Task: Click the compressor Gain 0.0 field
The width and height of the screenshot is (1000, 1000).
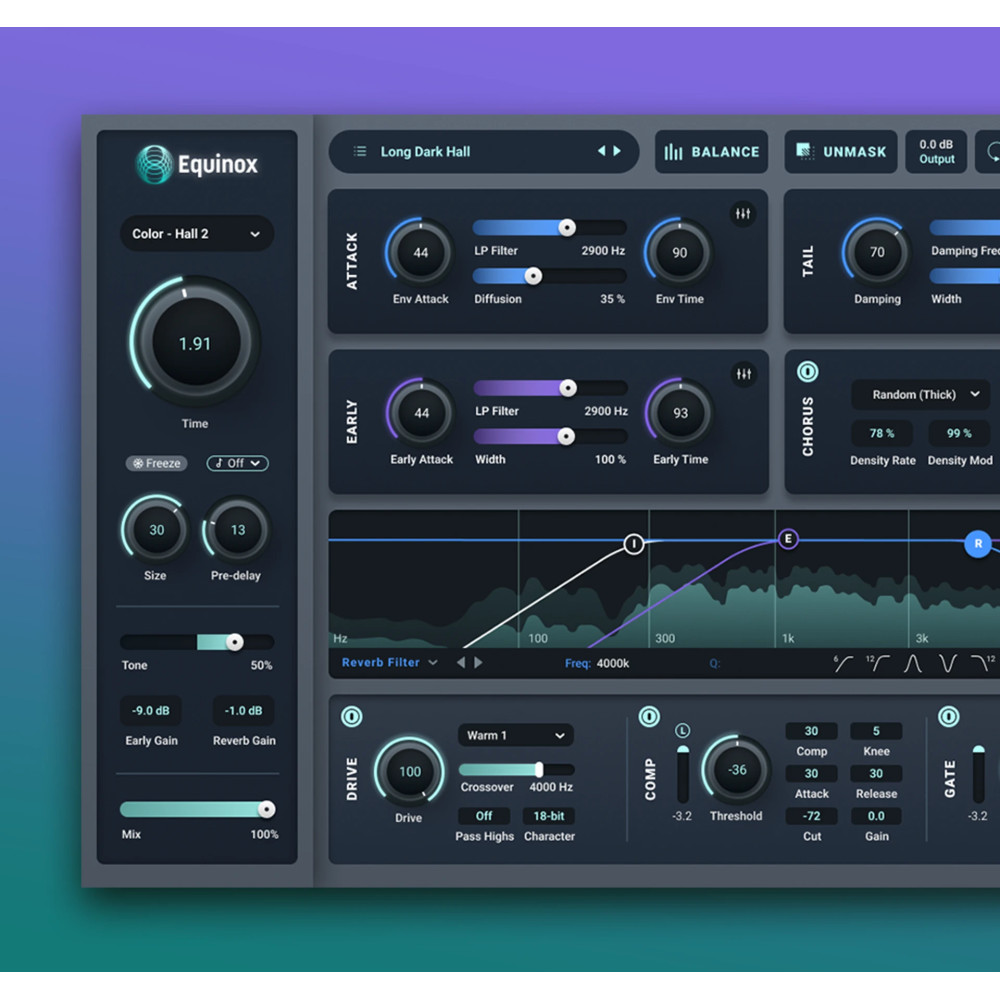Action: tap(876, 816)
